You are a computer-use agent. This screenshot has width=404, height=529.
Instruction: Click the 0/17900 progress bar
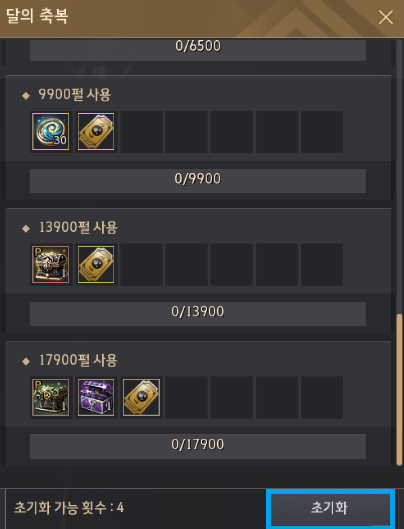click(198, 446)
